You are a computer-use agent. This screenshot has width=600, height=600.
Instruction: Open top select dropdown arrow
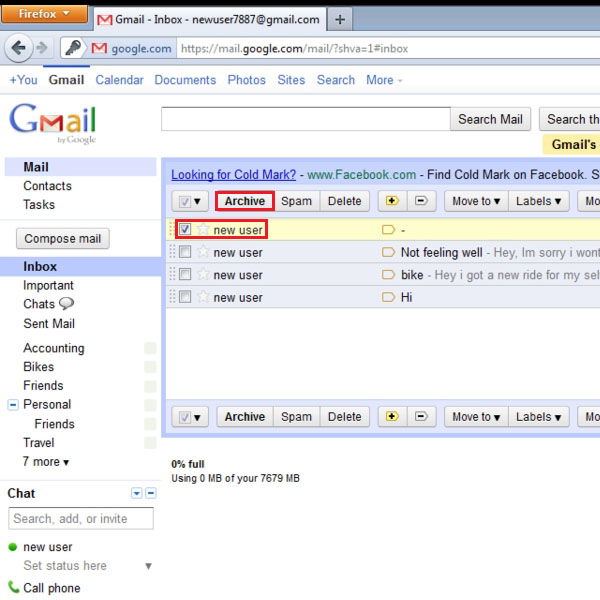point(197,201)
